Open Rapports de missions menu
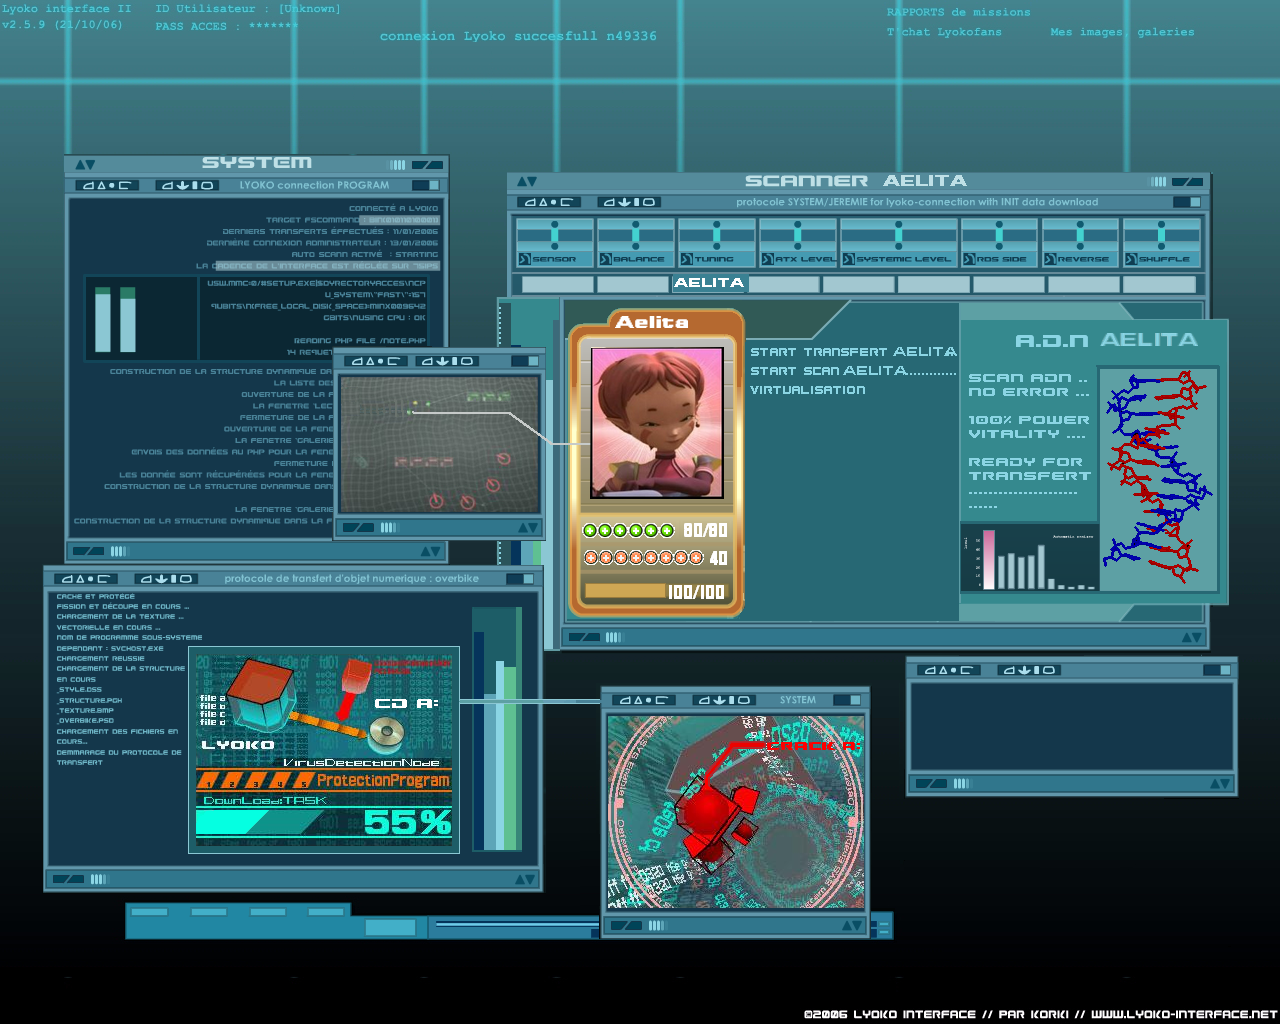 958,12
